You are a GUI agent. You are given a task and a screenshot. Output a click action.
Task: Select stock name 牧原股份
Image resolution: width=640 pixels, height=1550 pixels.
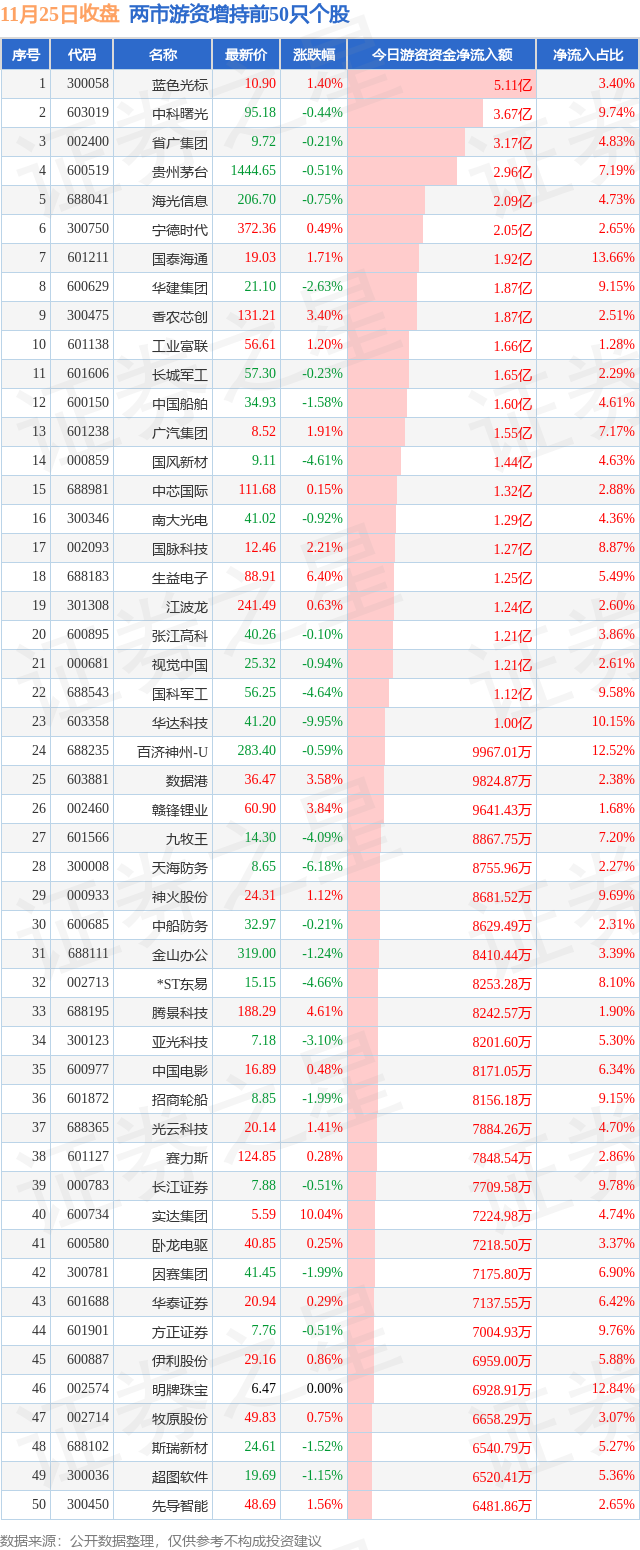(x=180, y=1418)
